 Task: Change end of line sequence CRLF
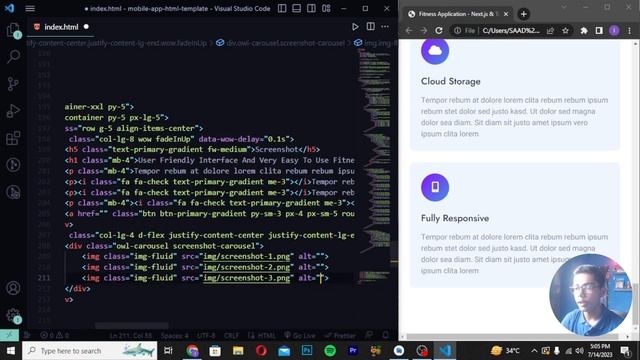tap(231, 336)
